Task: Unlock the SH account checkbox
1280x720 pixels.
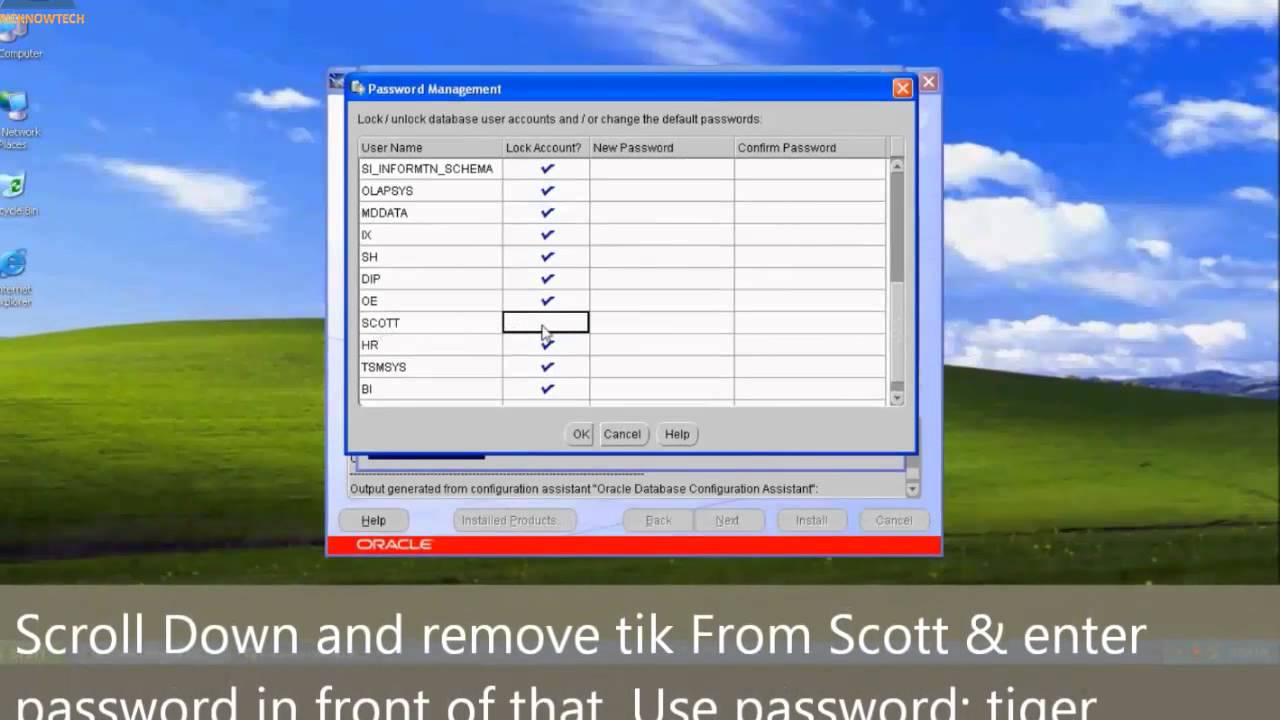Action: [x=546, y=257]
